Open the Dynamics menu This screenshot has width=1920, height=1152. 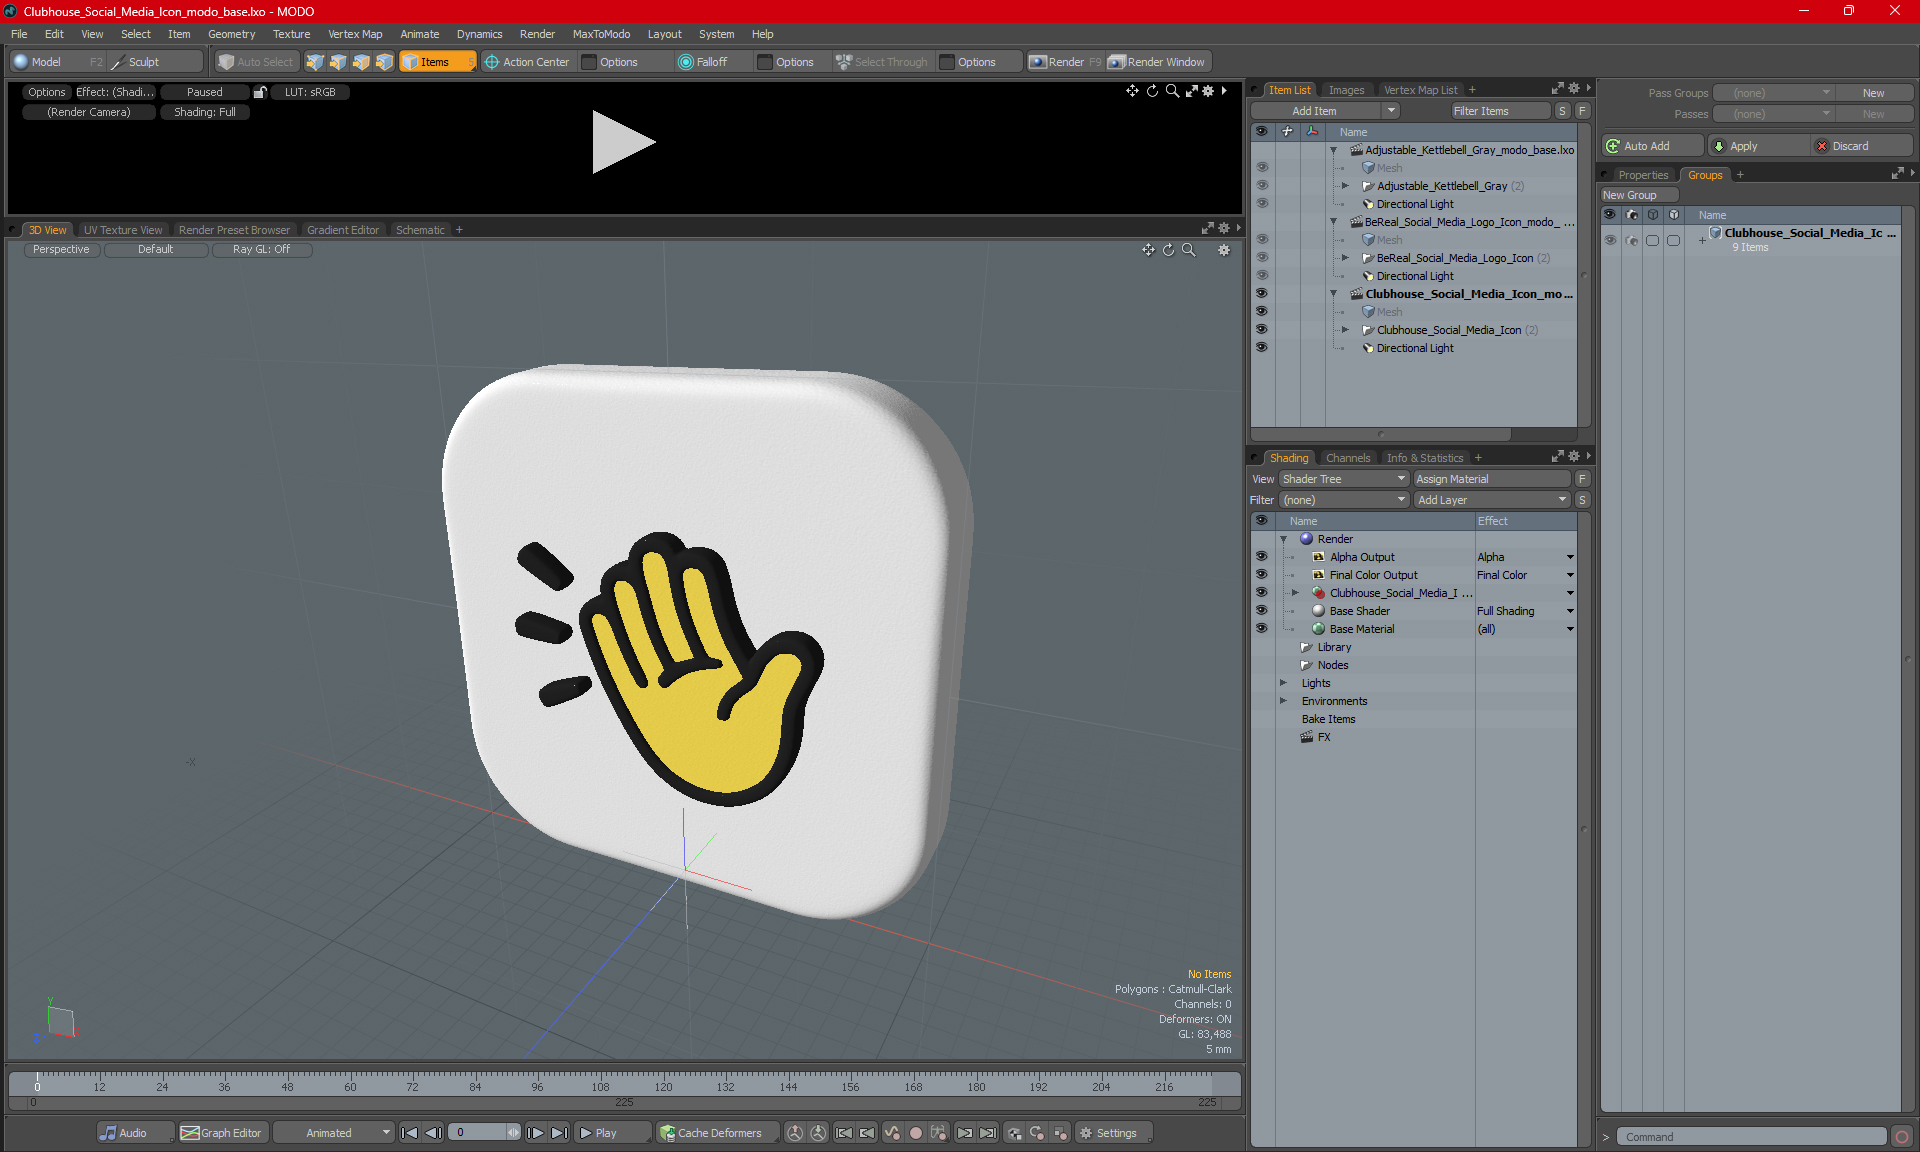[x=479, y=34]
